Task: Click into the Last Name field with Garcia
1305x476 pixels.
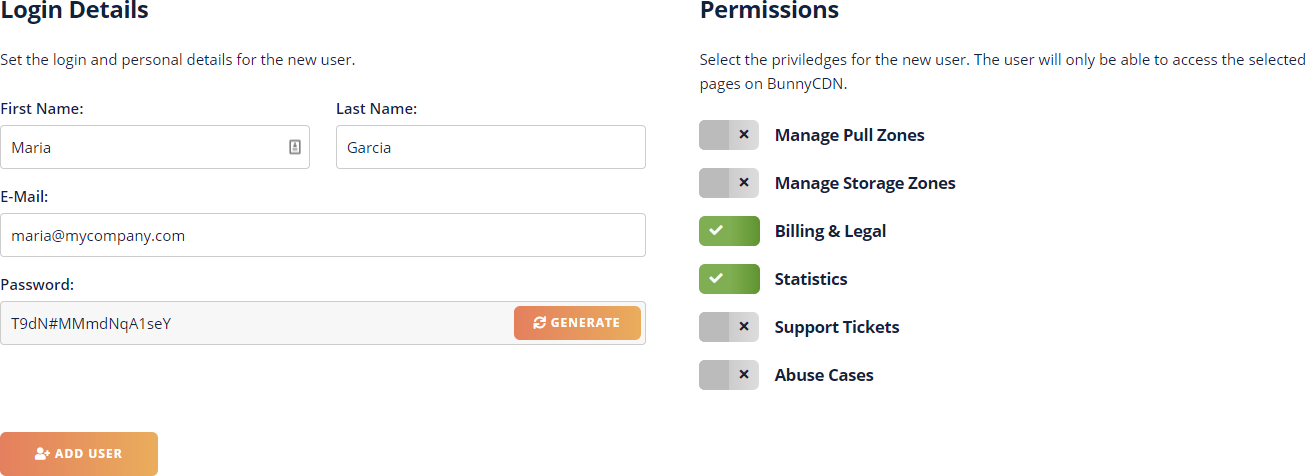Action: pos(491,147)
